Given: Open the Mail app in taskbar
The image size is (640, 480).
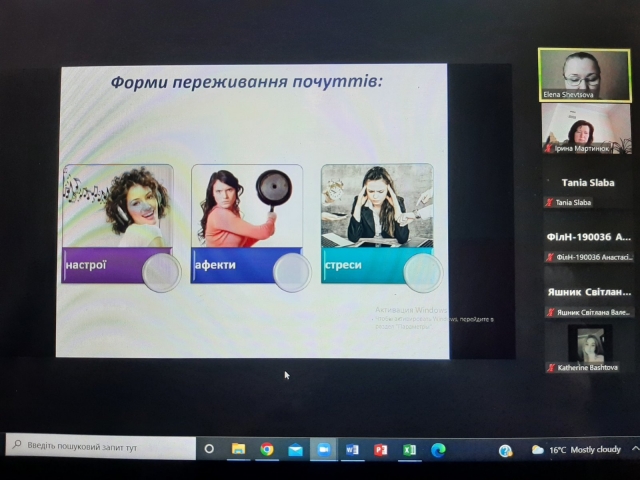Looking at the screenshot, I should point(295,450).
